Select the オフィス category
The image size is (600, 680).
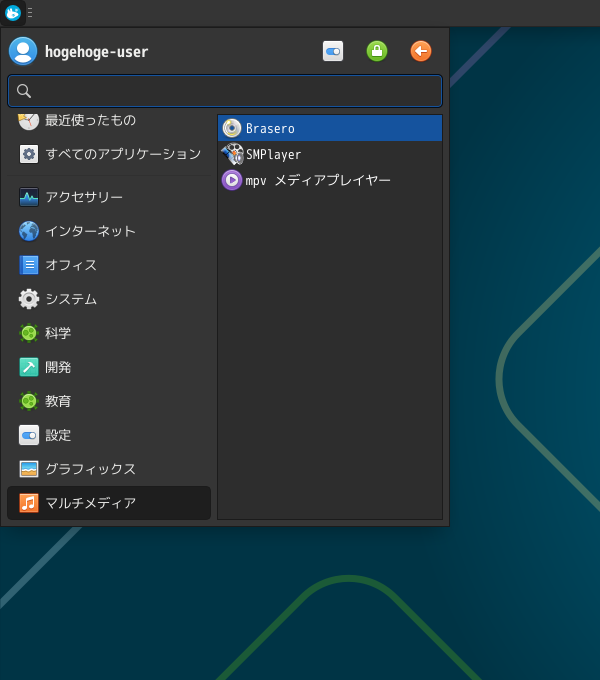(x=109, y=265)
